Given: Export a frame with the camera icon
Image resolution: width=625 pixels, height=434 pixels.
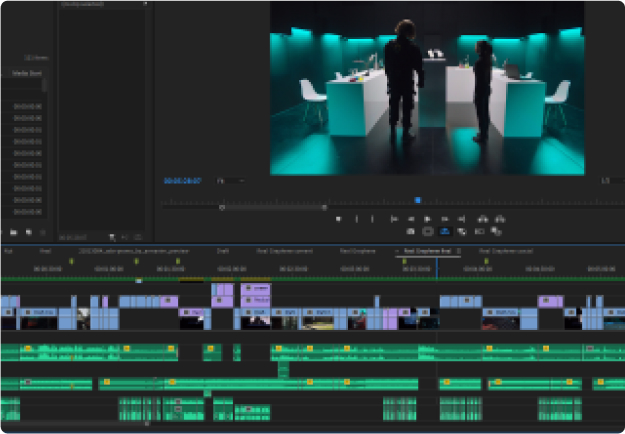Looking at the screenshot, I should coord(411,231).
